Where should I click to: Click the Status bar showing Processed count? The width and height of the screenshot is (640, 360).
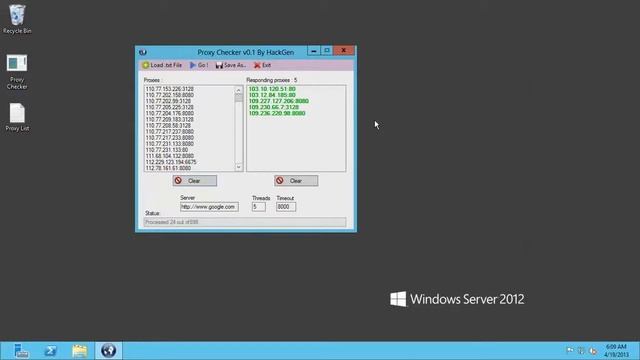click(x=245, y=222)
